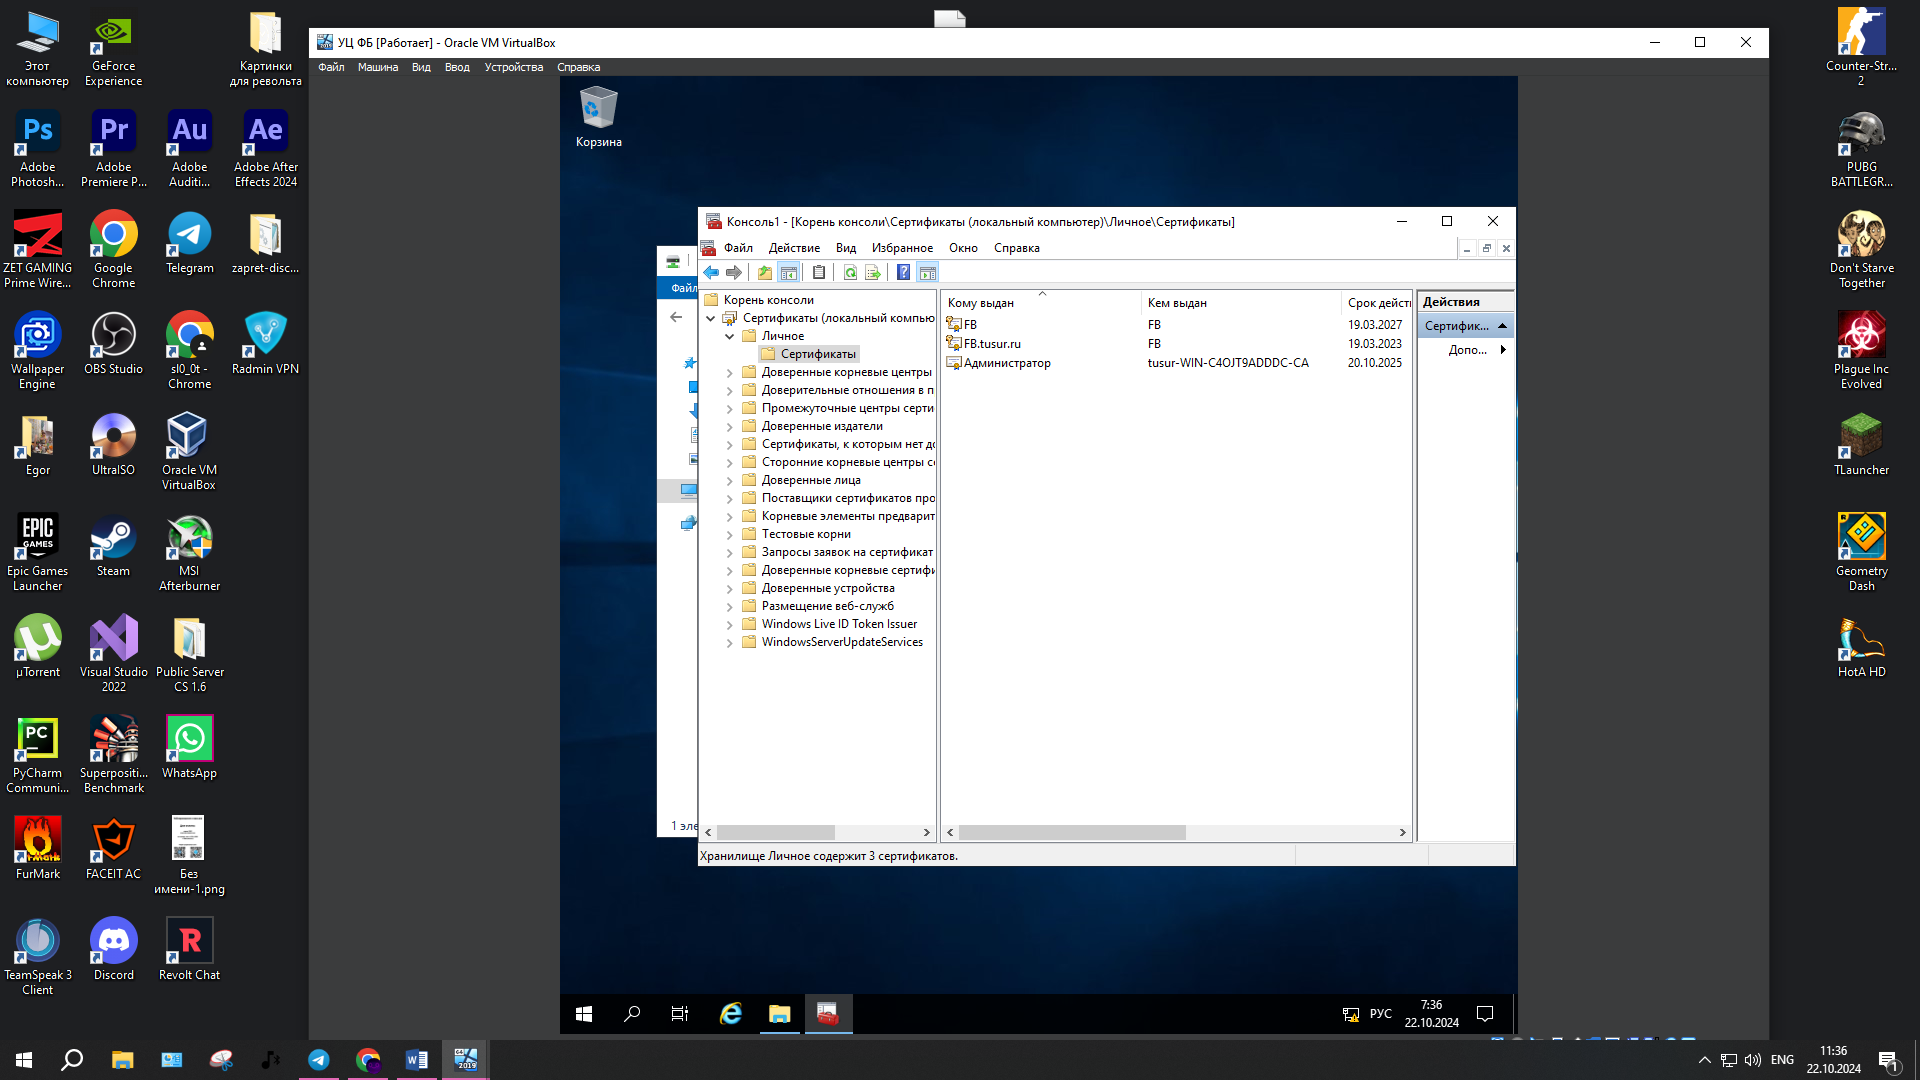
Task: Click Word icon in host taskbar
Action: tap(417, 1060)
